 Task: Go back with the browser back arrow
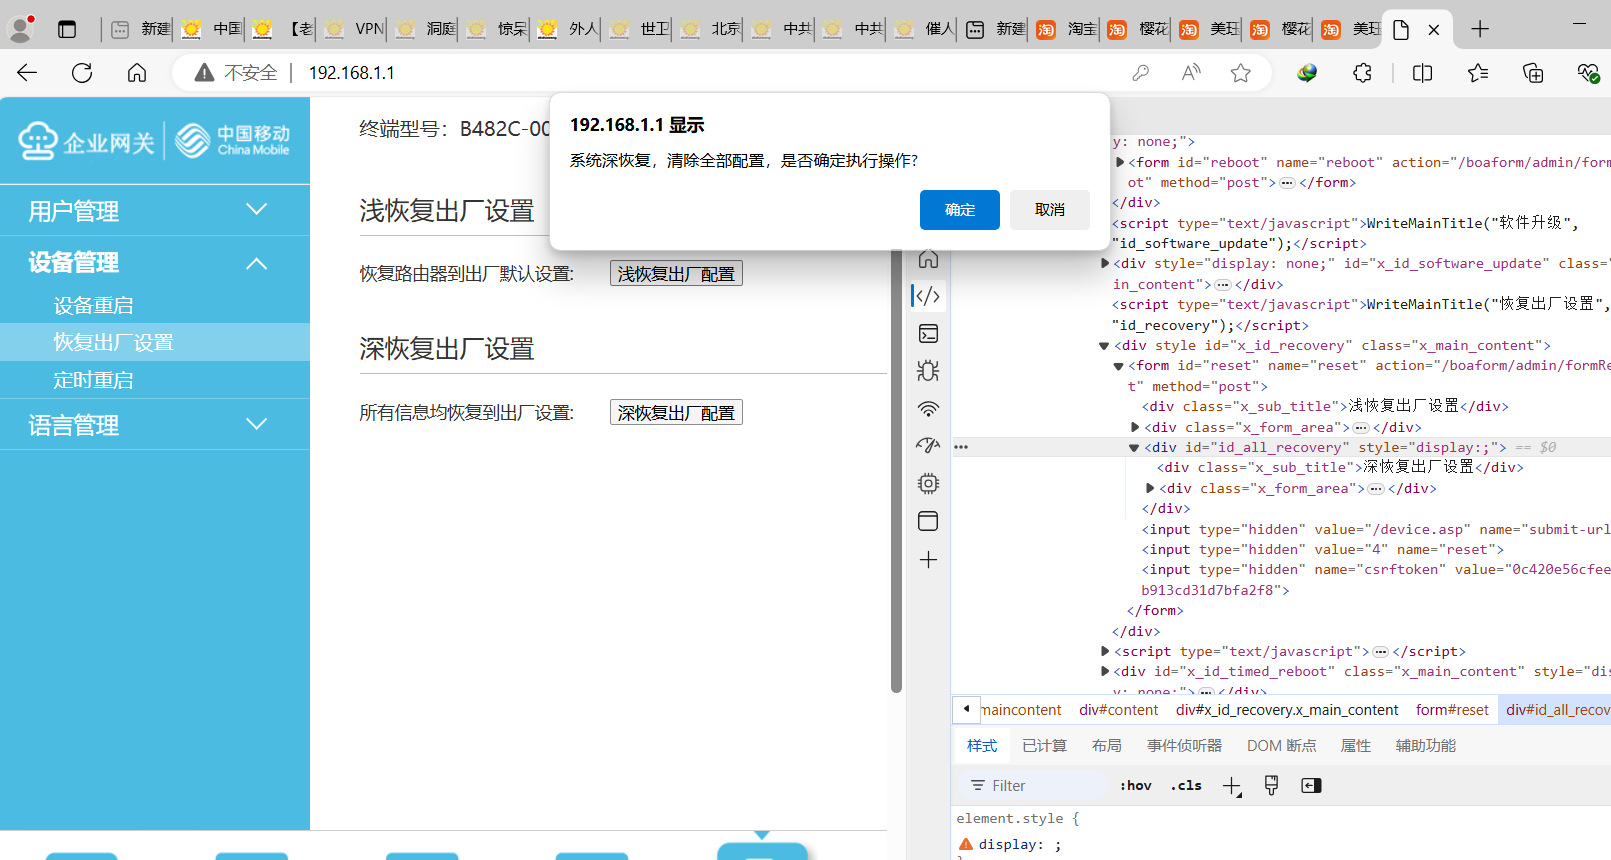[x=27, y=73]
